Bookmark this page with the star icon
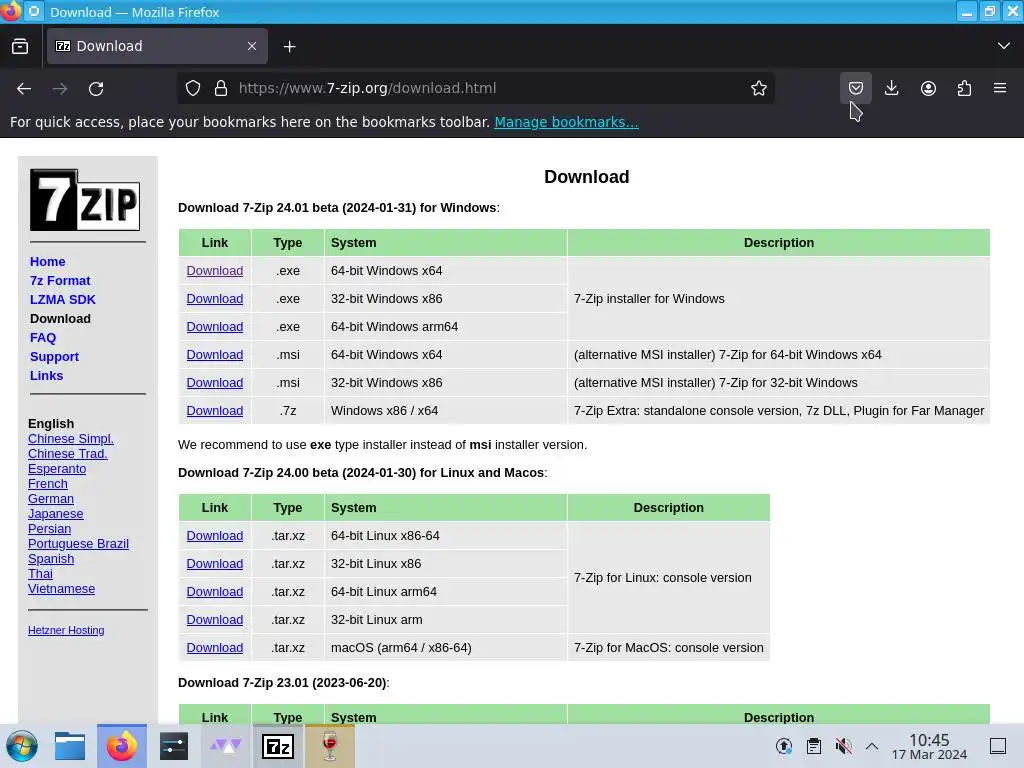The height and width of the screenshot is (768, 1024). (758, 88)
